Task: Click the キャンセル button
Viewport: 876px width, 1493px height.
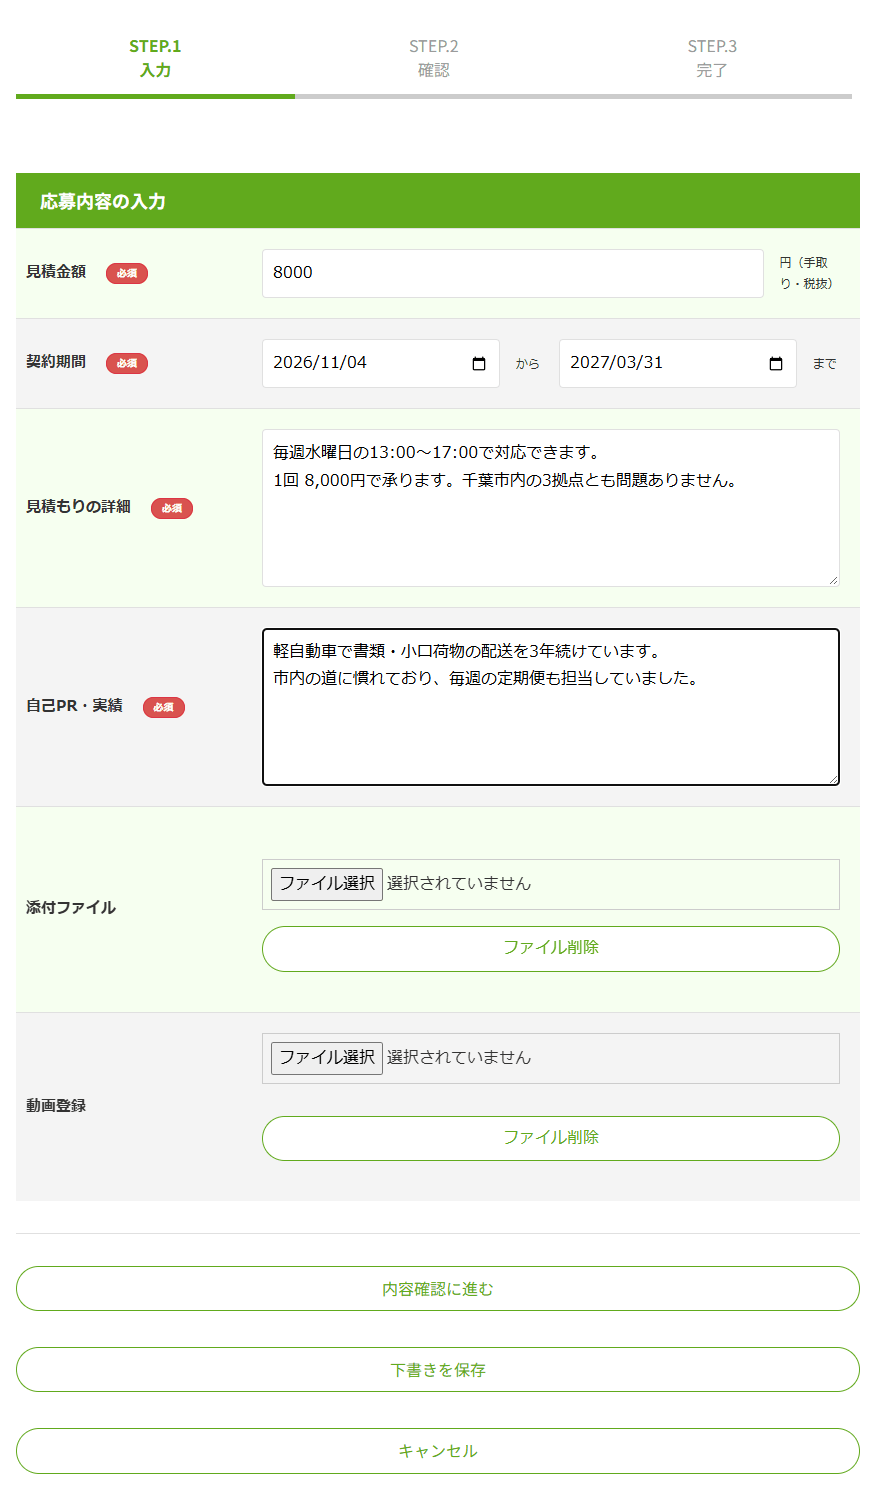Action: tap(438, 1451)
